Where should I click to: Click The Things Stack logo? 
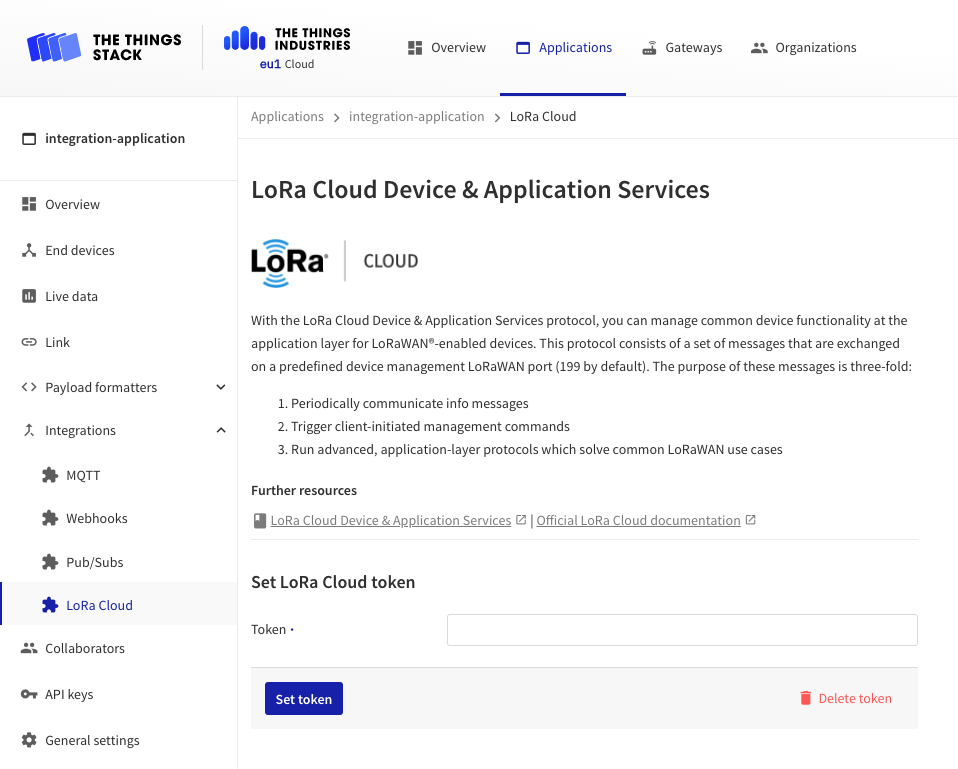pyautogui.click(x=104, y=47)
